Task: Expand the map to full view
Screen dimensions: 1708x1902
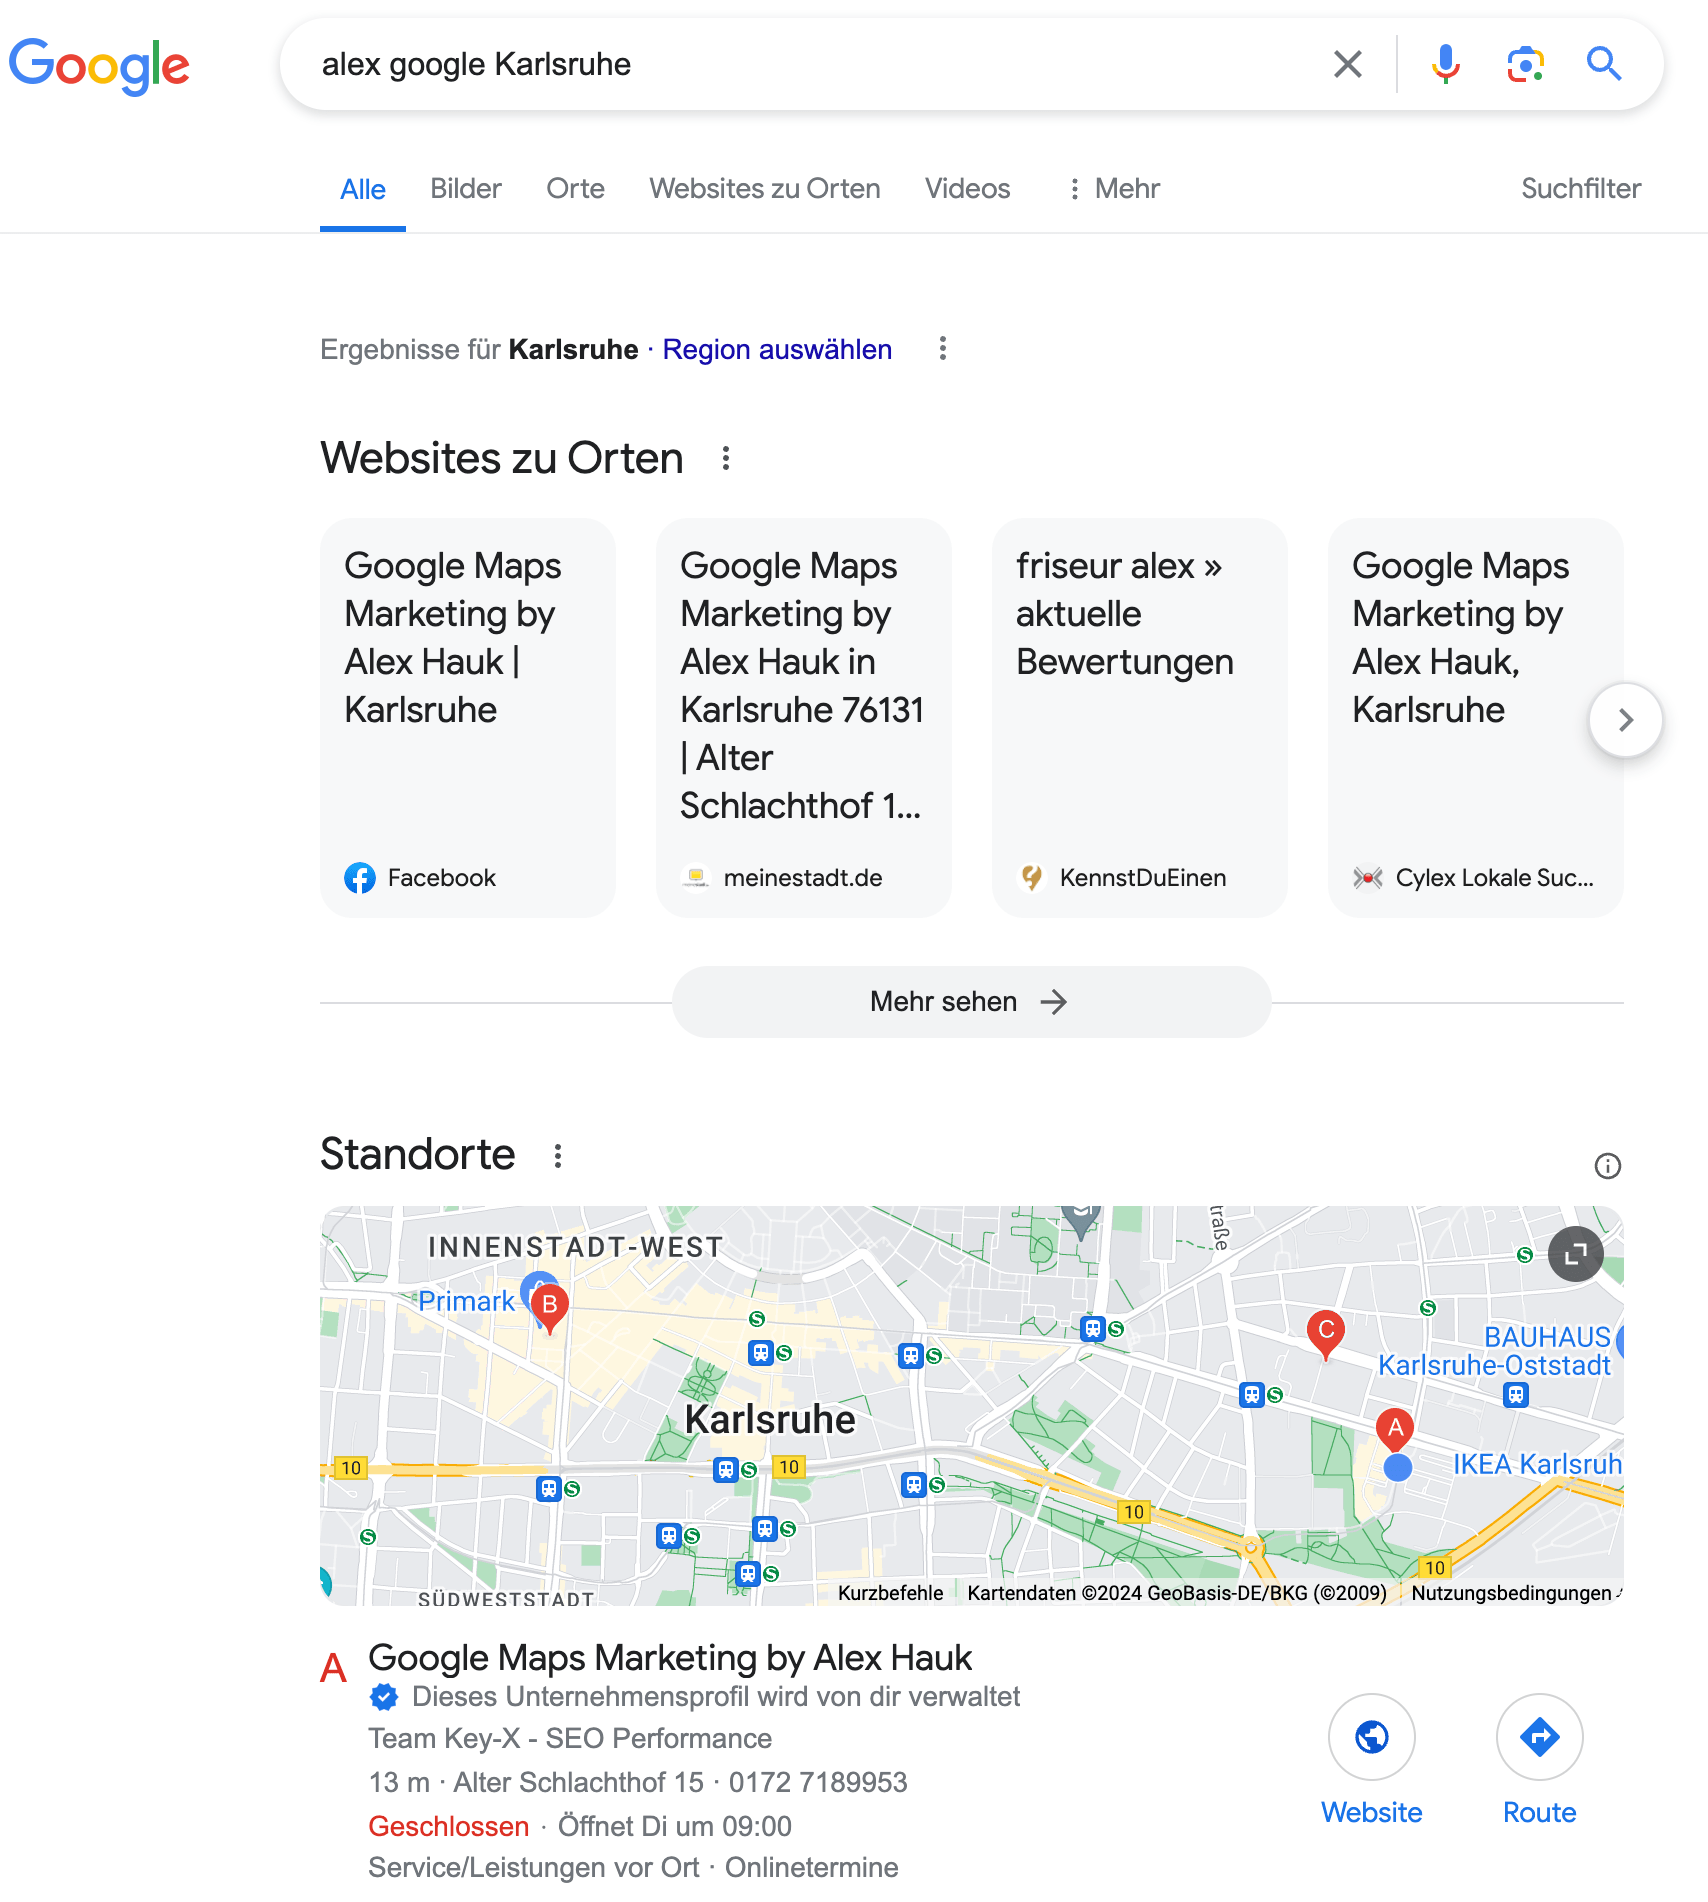Action: pos(1576,1254)
